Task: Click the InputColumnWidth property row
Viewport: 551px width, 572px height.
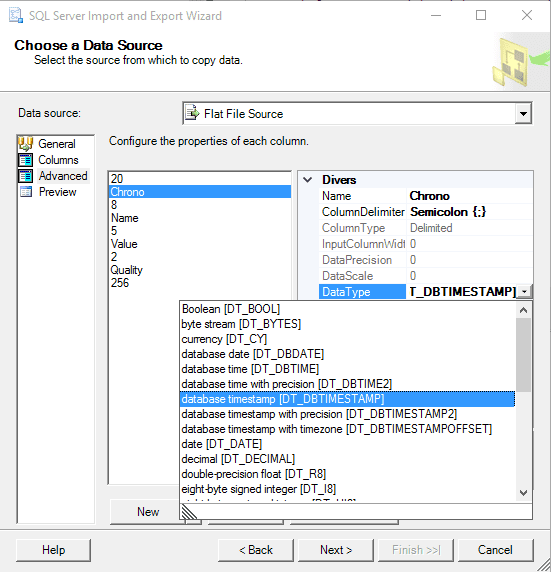Action: pos(425,244)
